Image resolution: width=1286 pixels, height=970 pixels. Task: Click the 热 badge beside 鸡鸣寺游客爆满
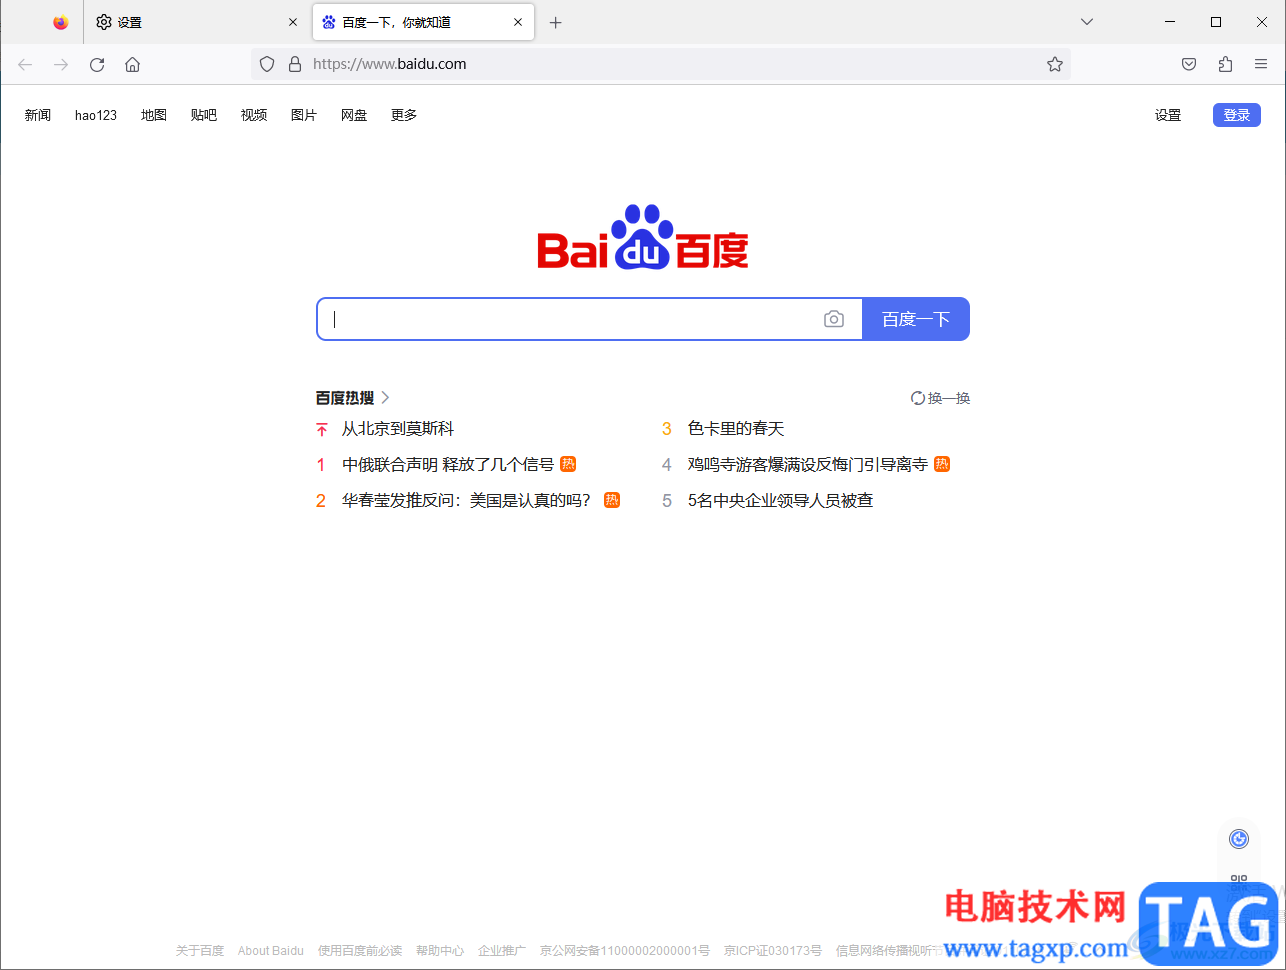click(x=942, y=464)
